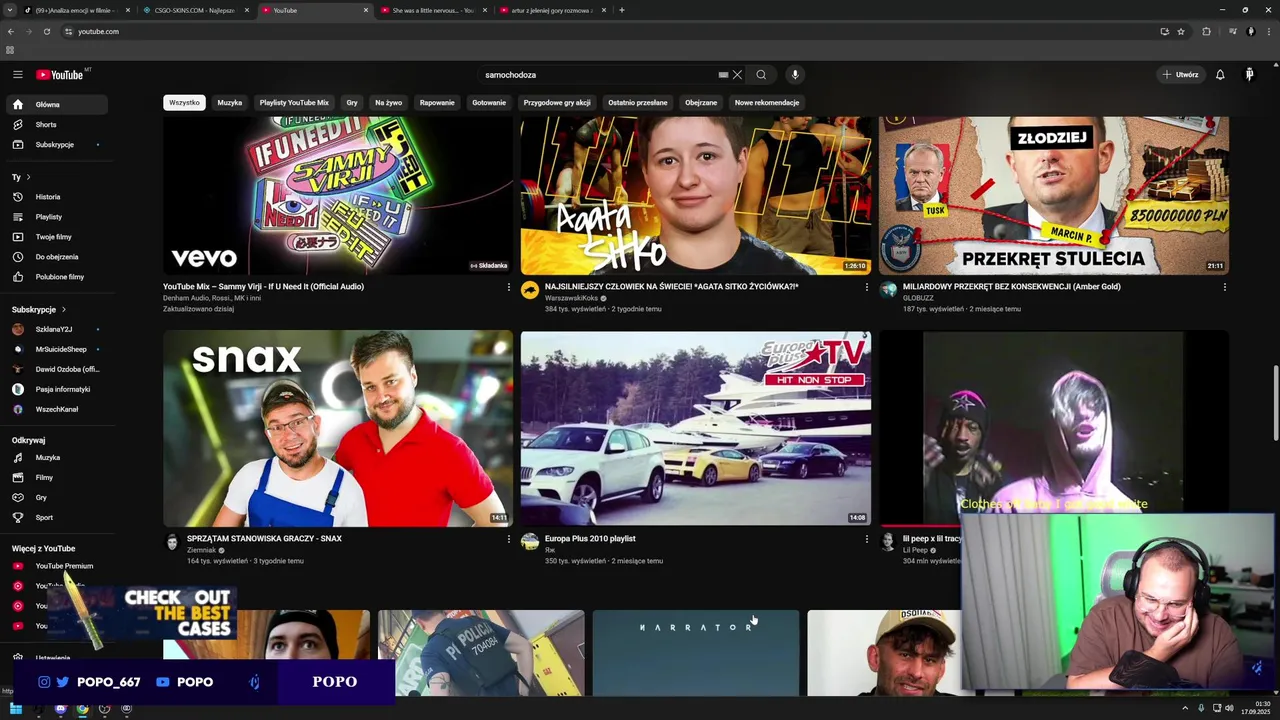Screen dimensions: 1280x720
Task: Switch to CSGO-SKINS.COM browser tab
Action: (195, 10)
